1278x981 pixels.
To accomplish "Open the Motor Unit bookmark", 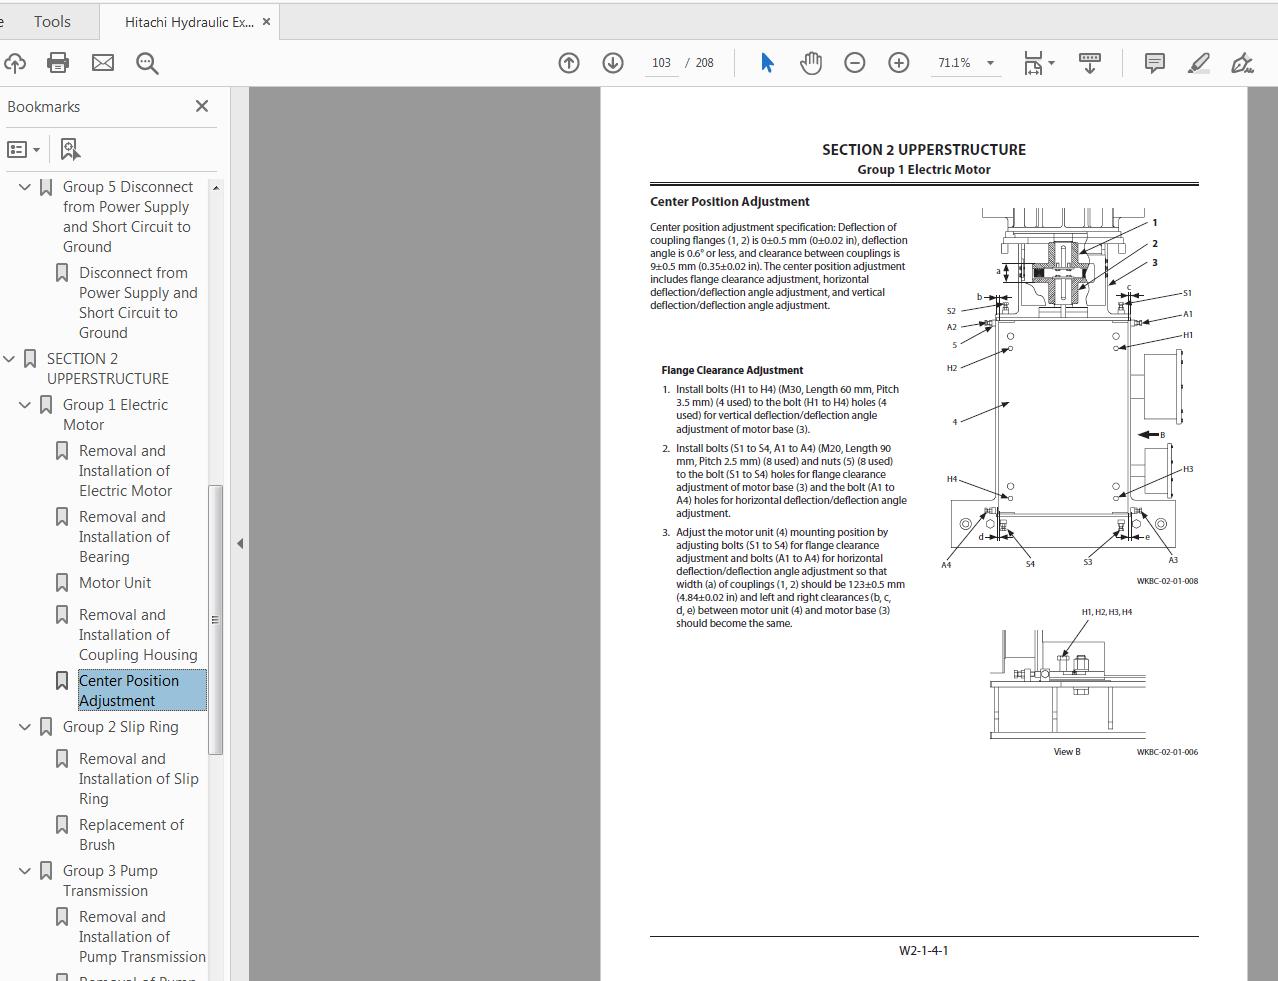I will tap(115, 583).
